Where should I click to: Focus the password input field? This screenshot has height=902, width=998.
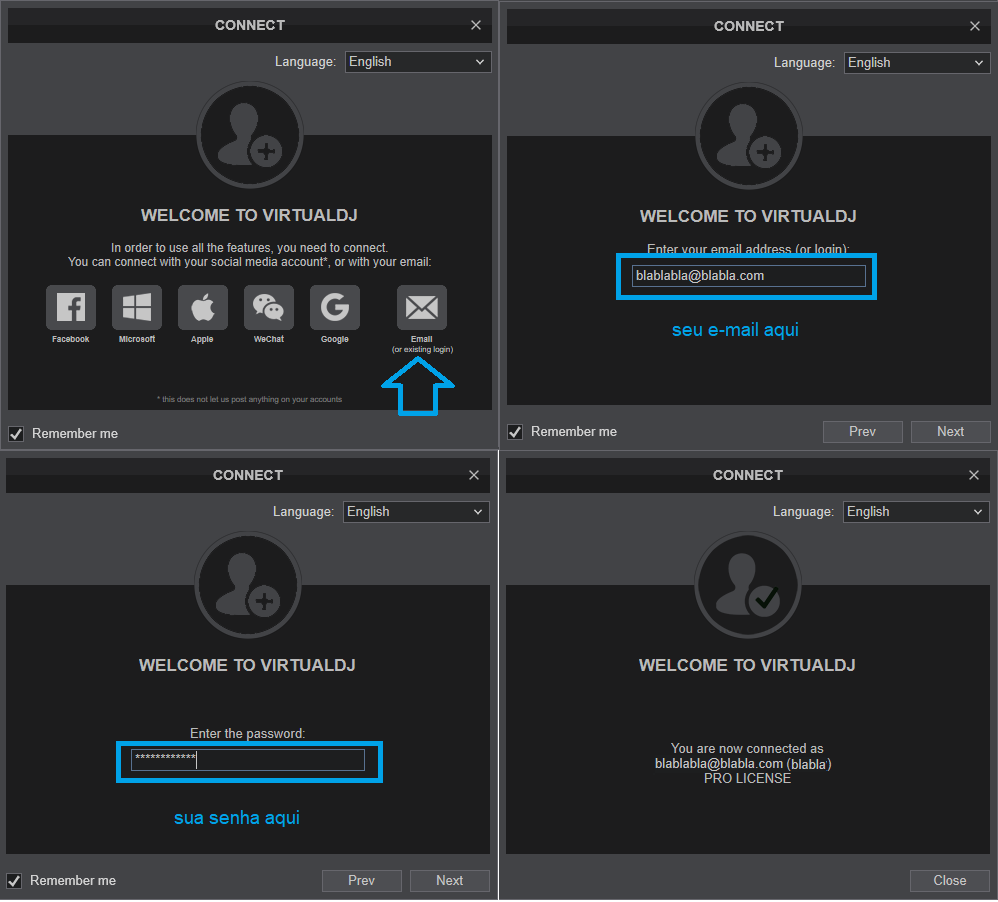(248, 760)
